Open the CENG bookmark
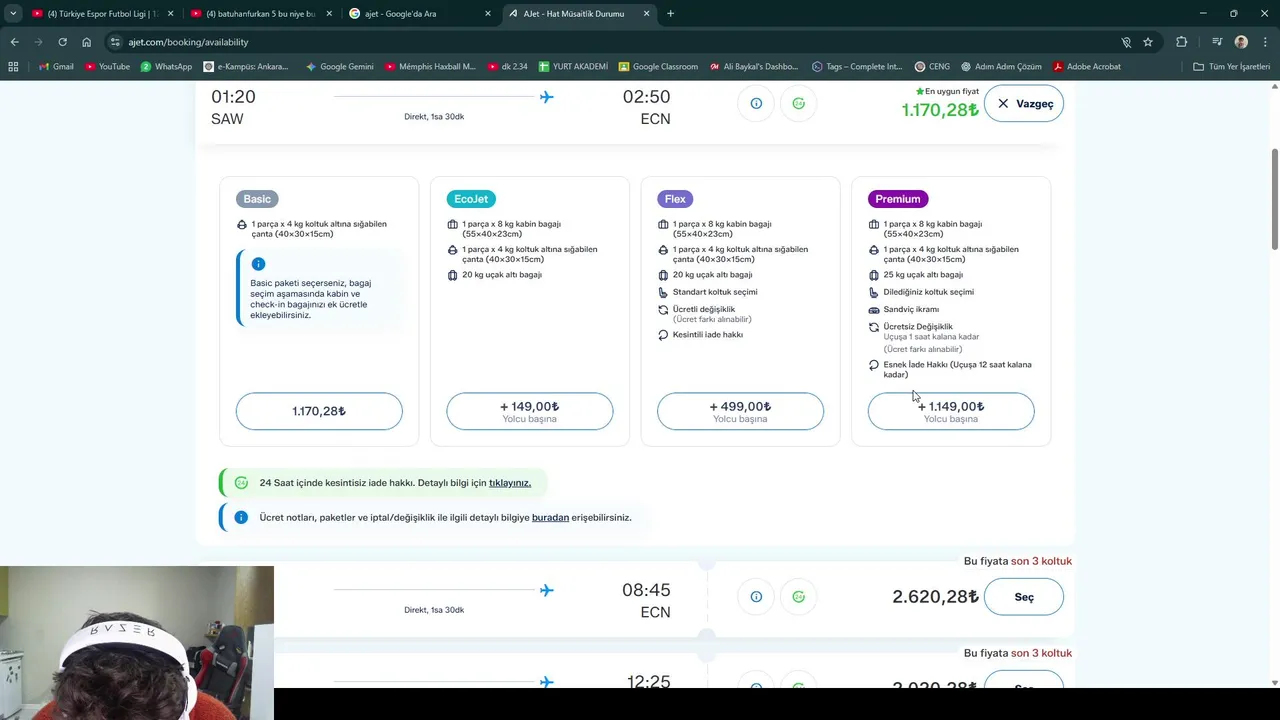Viewport: 1280px width, 720px height. click(932, 67)
